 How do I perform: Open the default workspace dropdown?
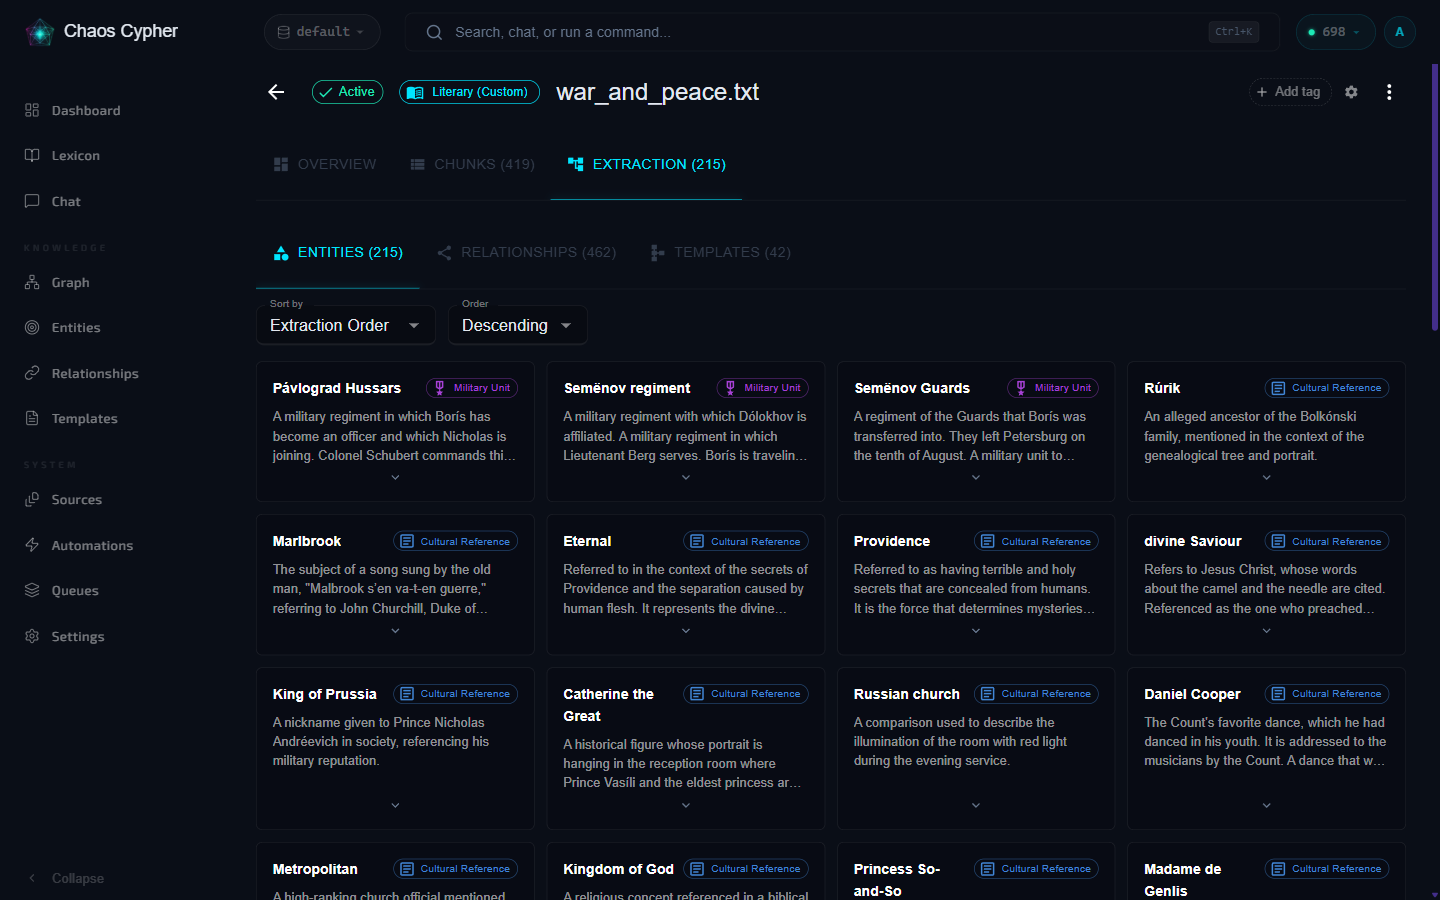pyautogui.click(x=322, y=32)
